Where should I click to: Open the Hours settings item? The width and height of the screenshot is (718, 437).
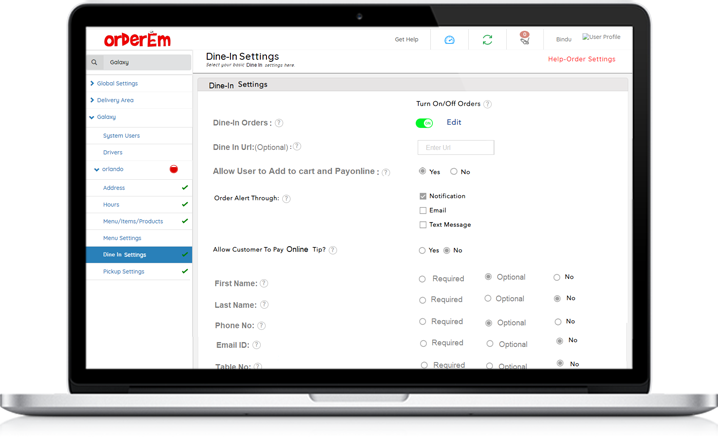(111, 204)
